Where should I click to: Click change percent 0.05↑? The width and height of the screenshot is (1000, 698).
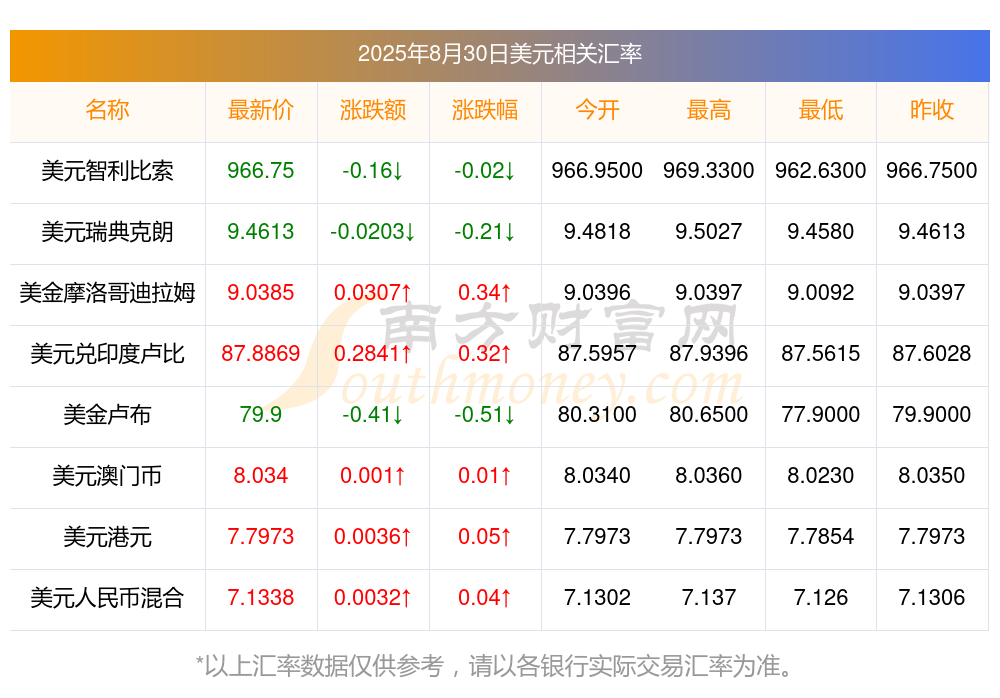click(485, 537)
